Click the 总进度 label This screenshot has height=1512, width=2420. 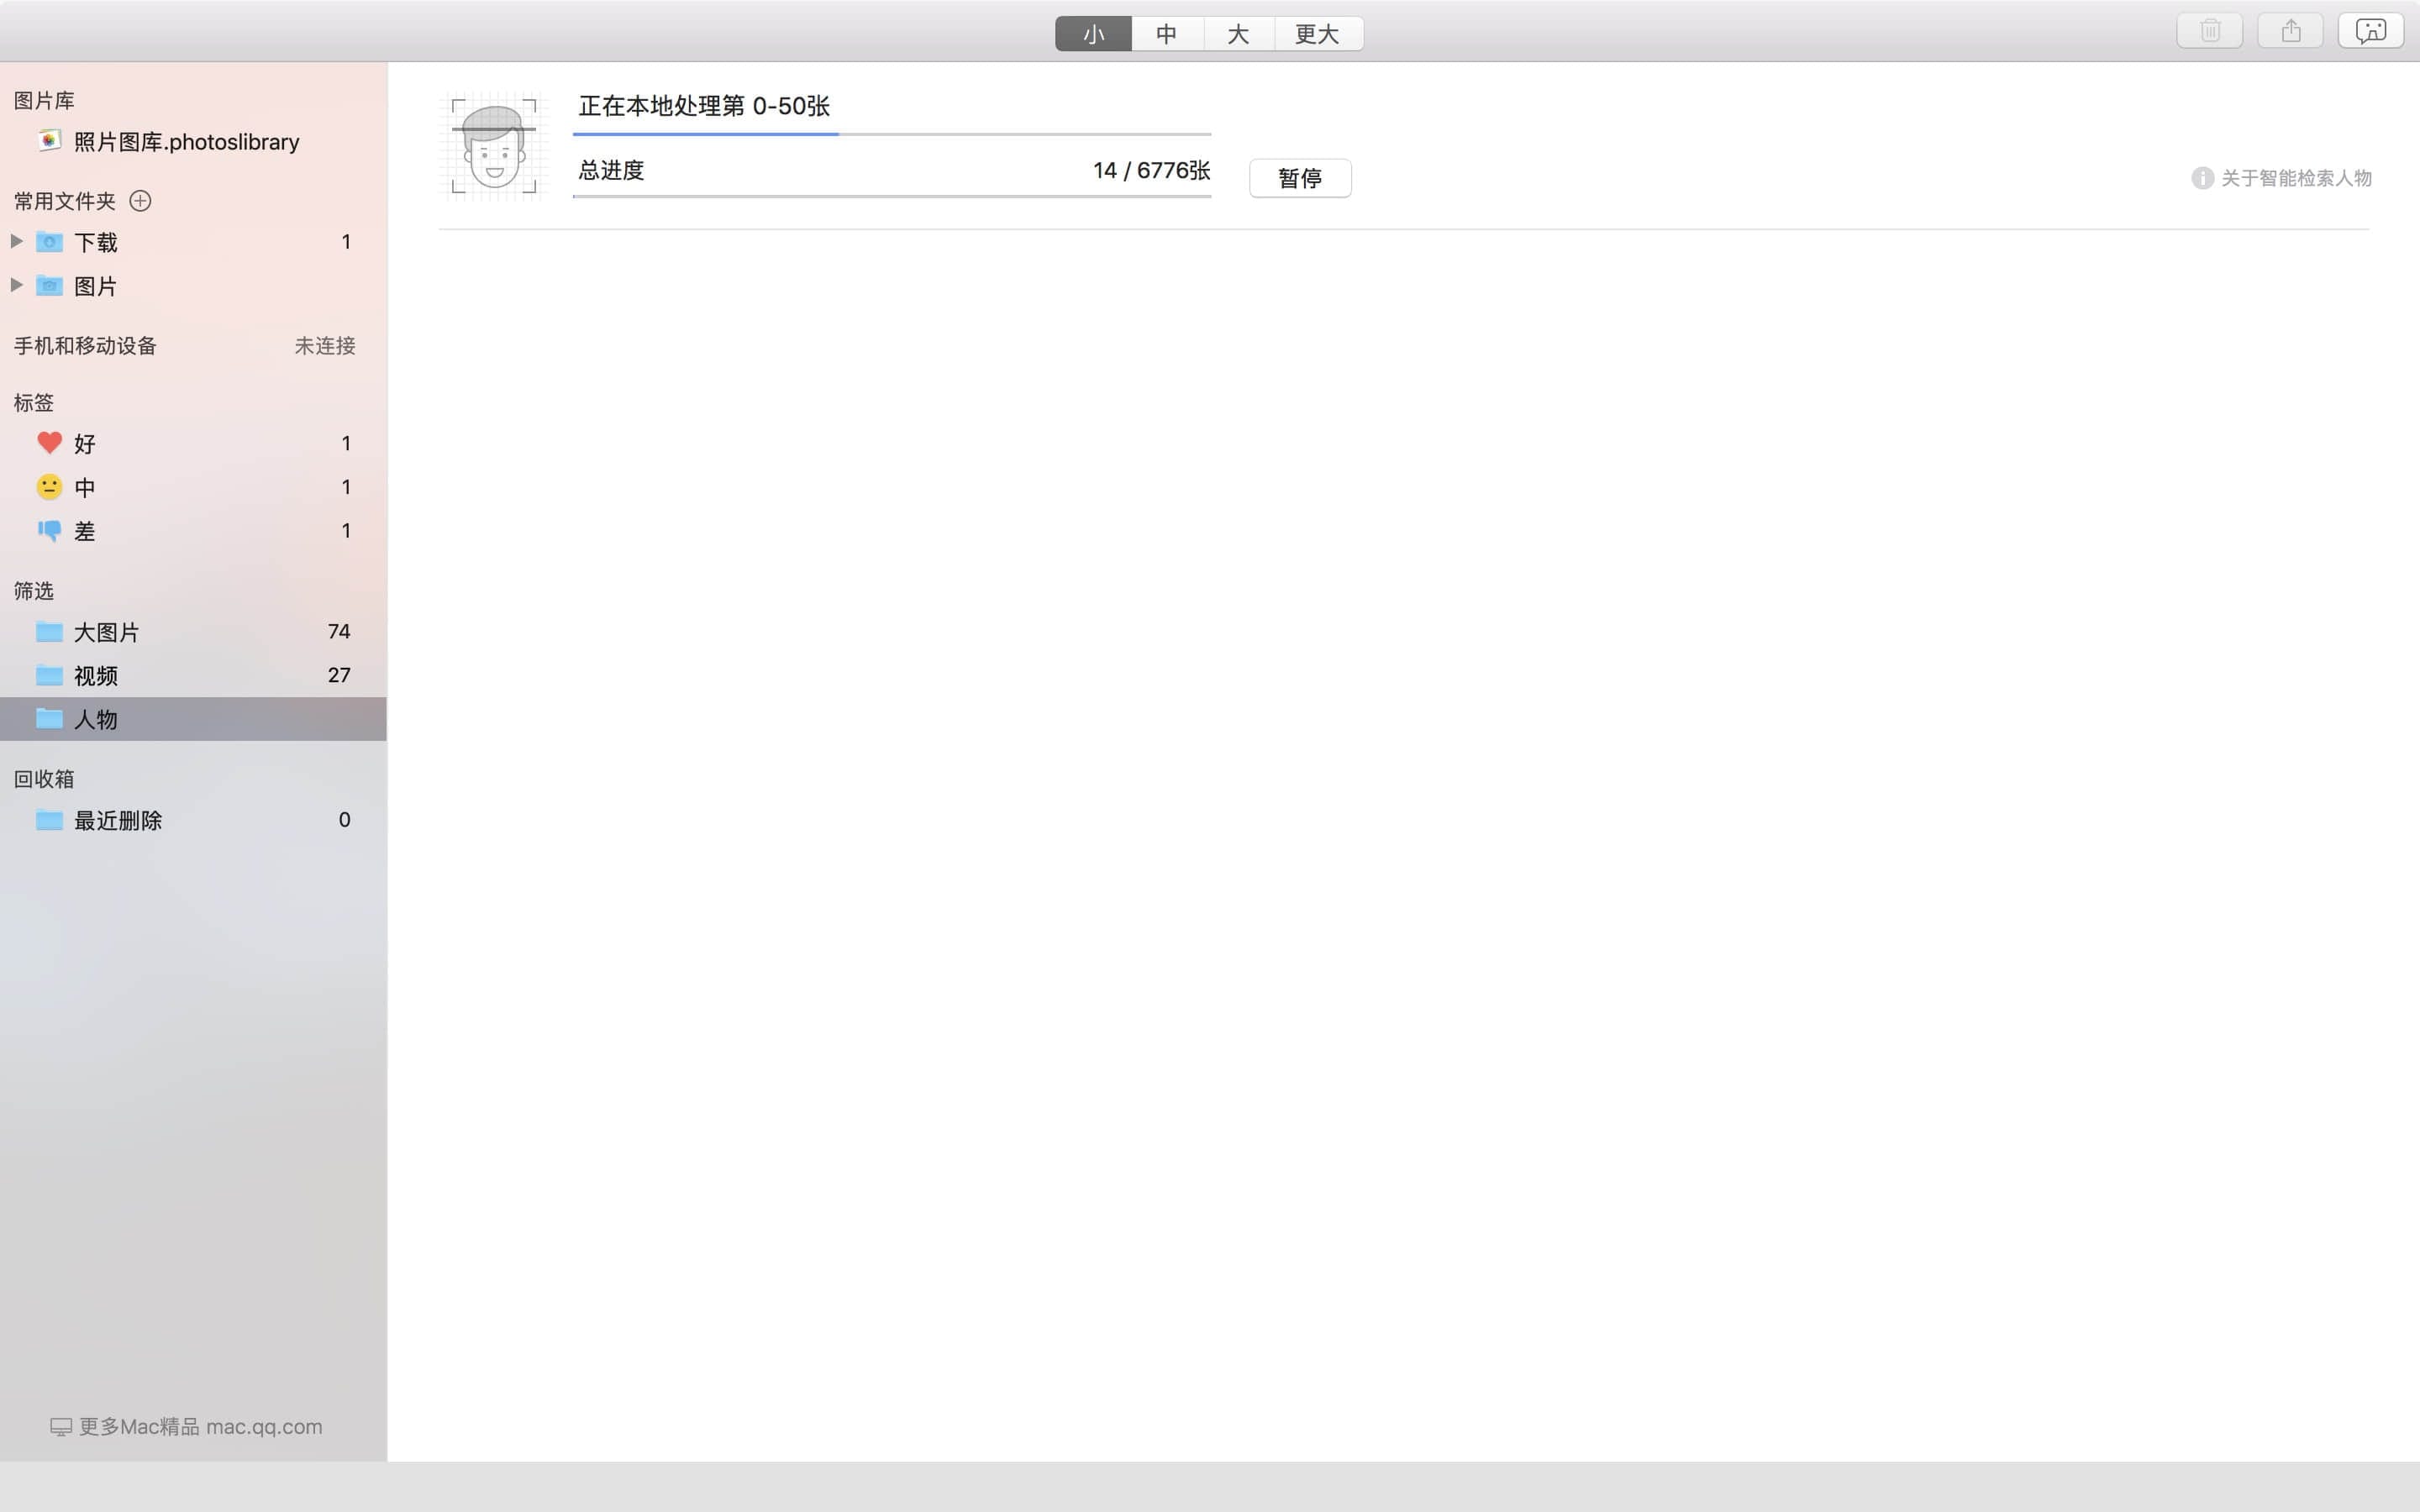611,170
